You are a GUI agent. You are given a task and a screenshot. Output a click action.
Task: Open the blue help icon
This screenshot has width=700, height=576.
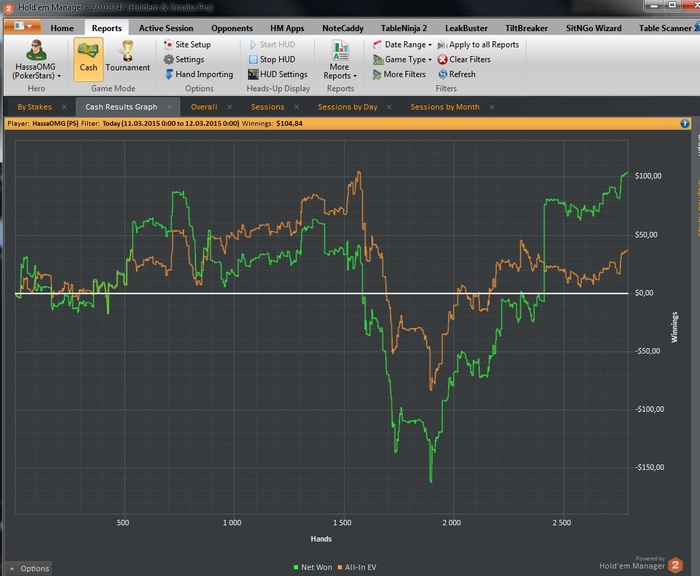point(685,124)
